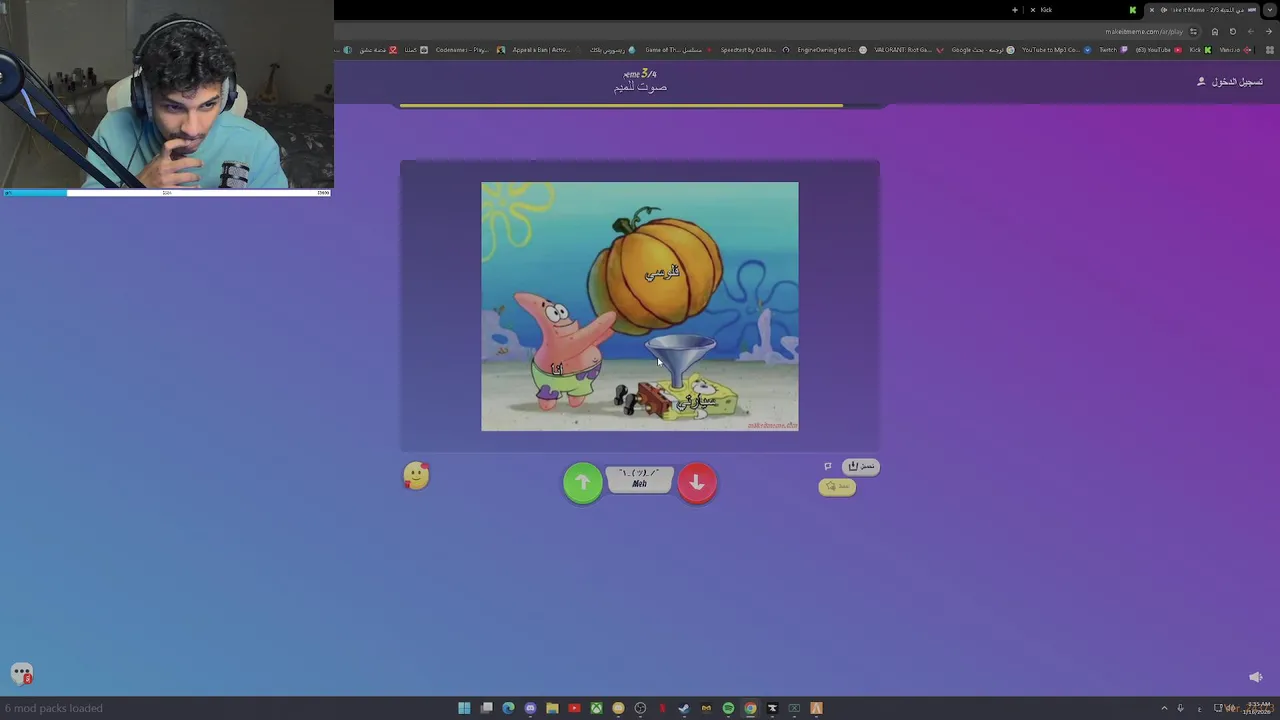Open Spotify from the taskbar
Image resolution: width=1280 pixels, height=720 pixels.
click(728, 708)
